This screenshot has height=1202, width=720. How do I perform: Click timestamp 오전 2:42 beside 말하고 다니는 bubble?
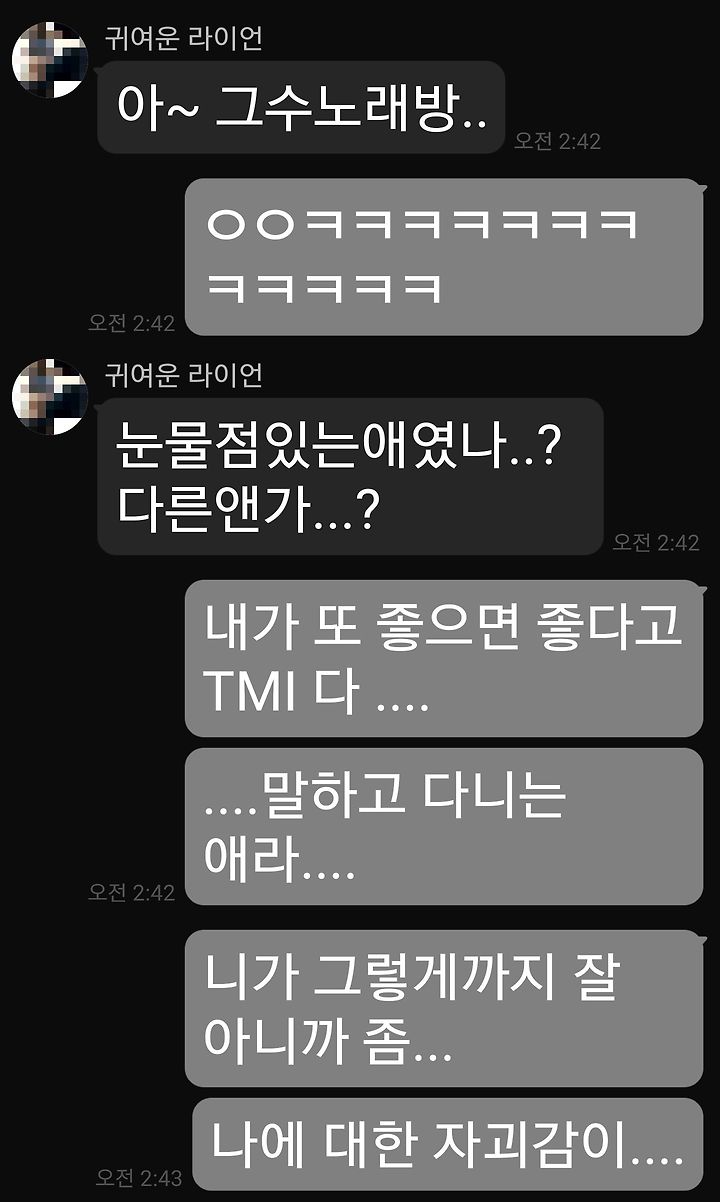point(131,892)
